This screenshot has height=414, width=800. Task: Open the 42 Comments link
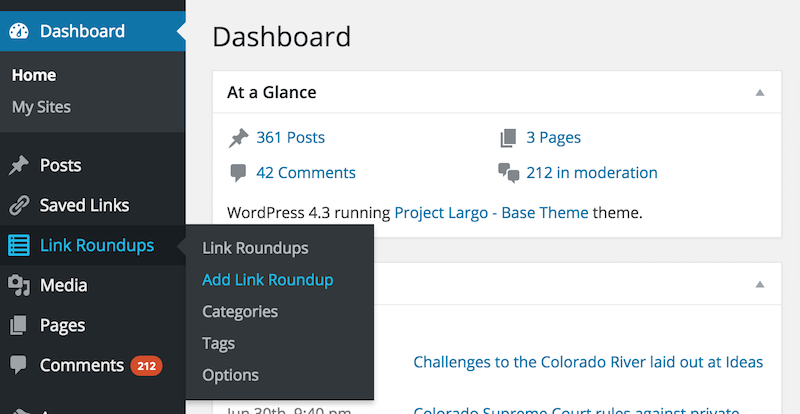[x=306, y=173]
